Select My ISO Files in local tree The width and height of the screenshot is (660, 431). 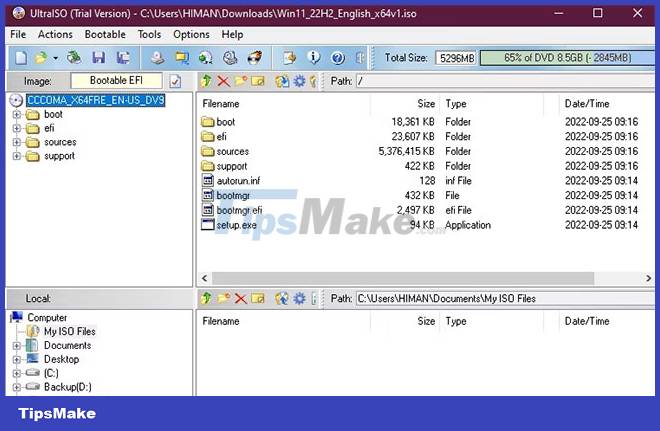tap(69, 332)
